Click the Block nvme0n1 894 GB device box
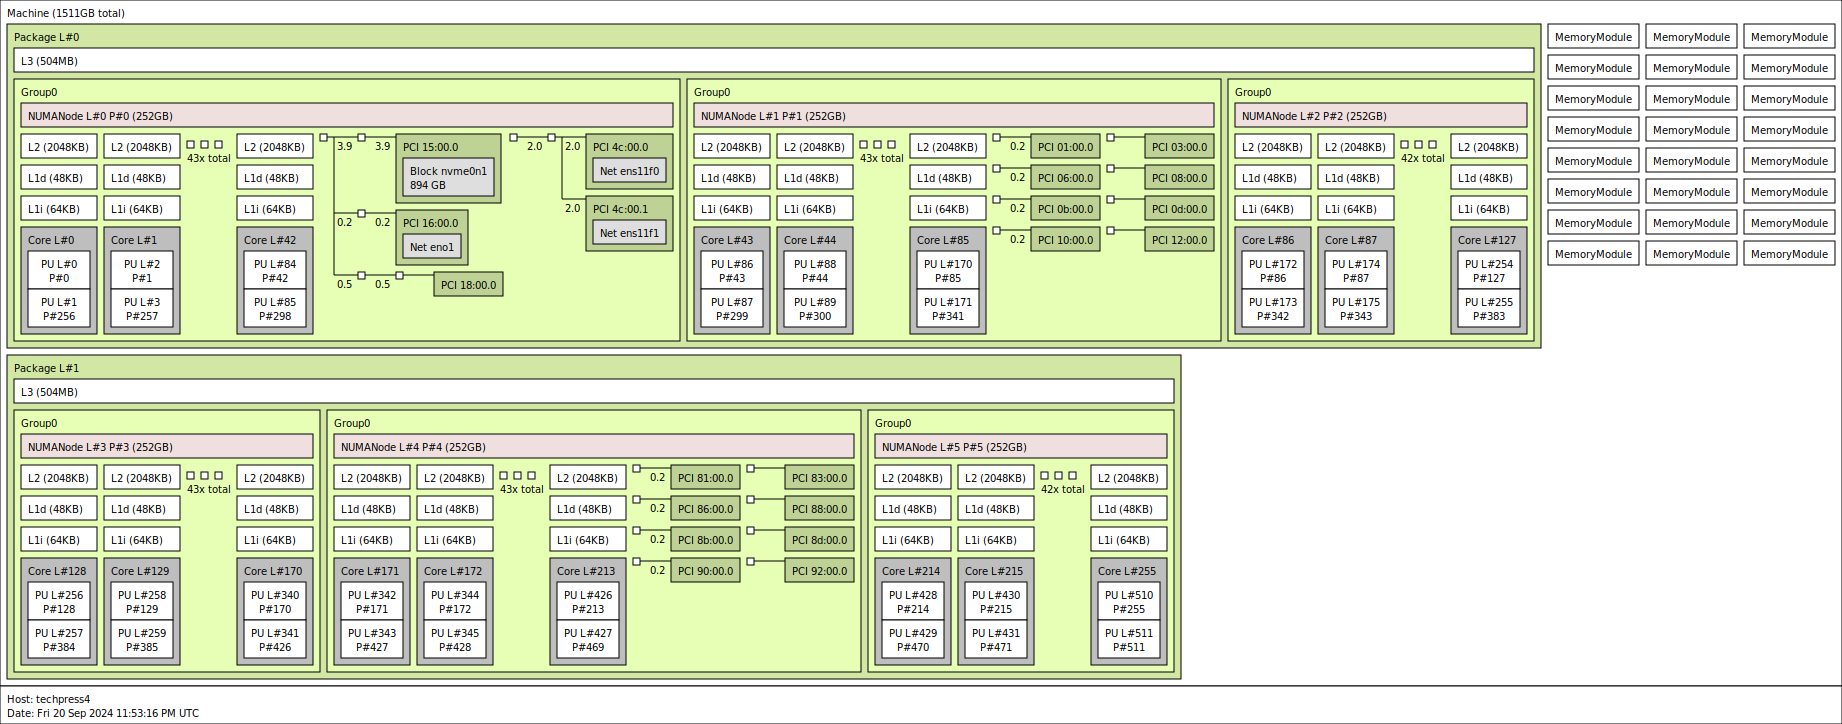1842x724 pixels. click(448, 178)
